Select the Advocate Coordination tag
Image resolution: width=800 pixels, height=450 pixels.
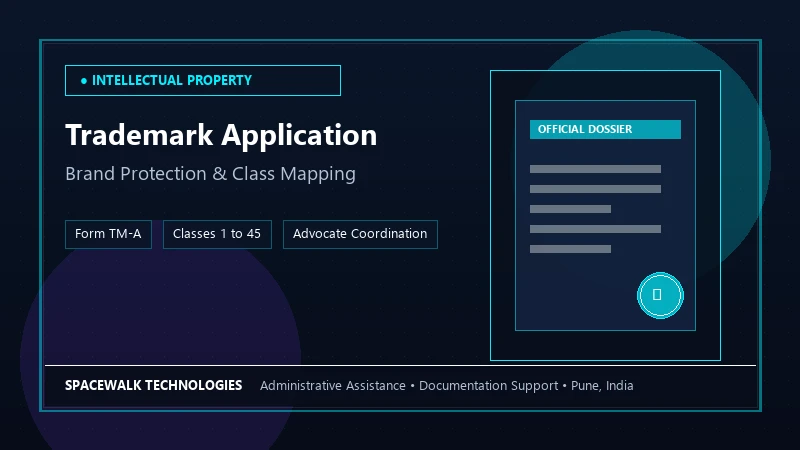click(x=360, y=234)
